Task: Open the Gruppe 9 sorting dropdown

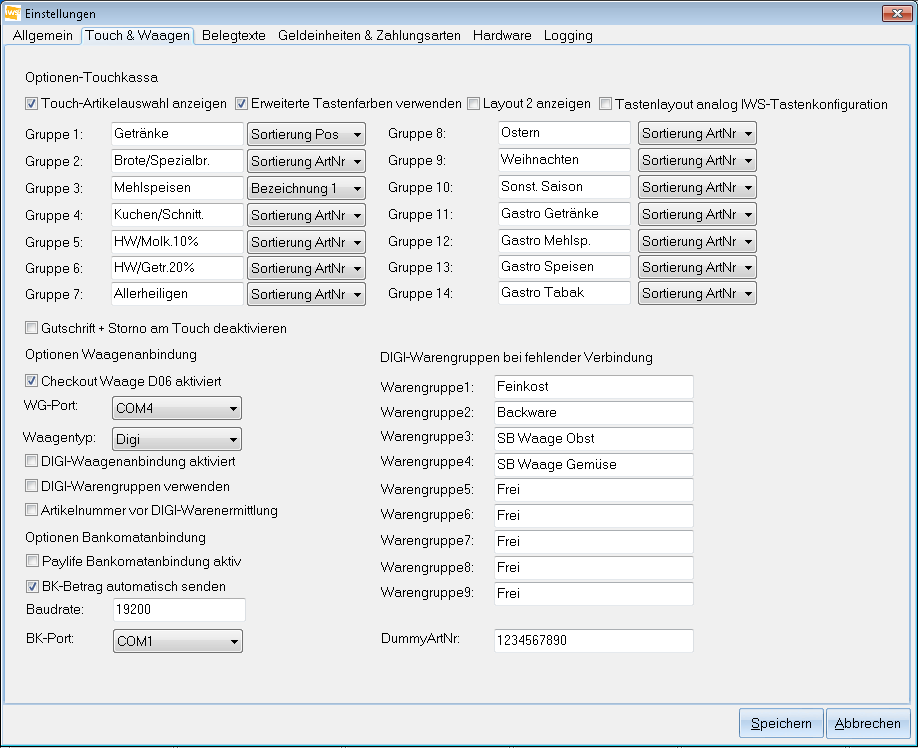Action: [697, 160]
